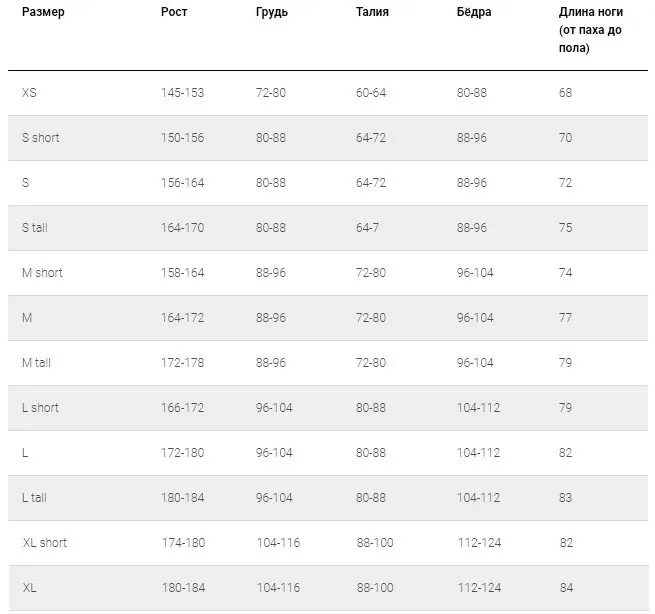
Task: Select the "M tall" size label
Action: click(36, 363)
